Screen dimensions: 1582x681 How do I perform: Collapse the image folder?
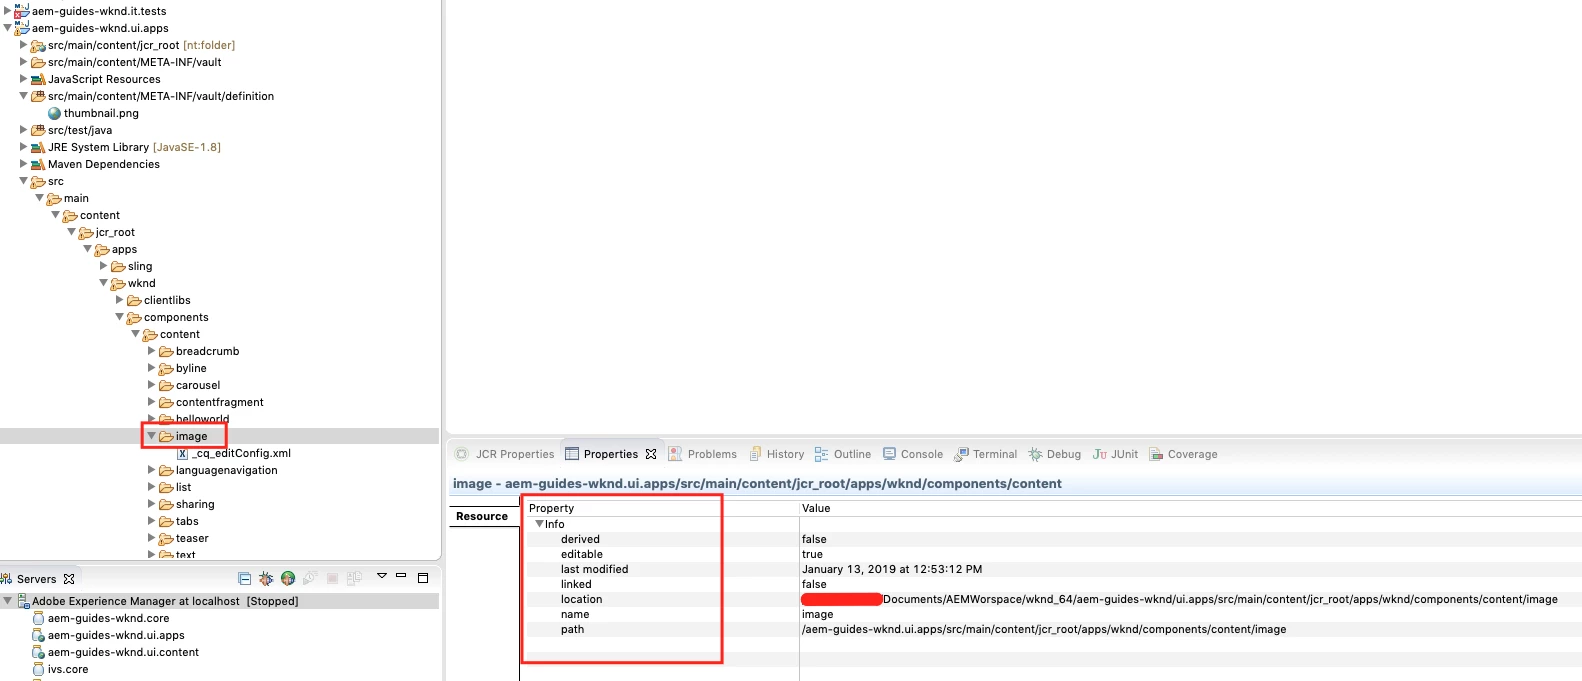[x=152, y=436]
